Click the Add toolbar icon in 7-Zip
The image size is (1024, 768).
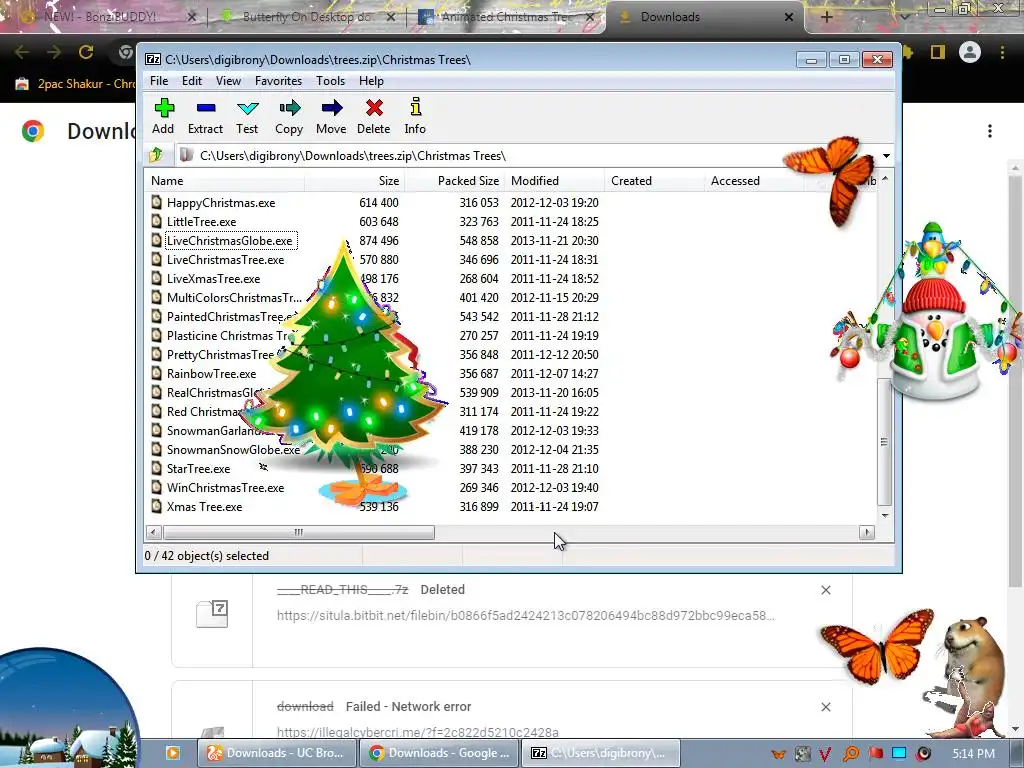pyautogui.click(x=164, y=108)
